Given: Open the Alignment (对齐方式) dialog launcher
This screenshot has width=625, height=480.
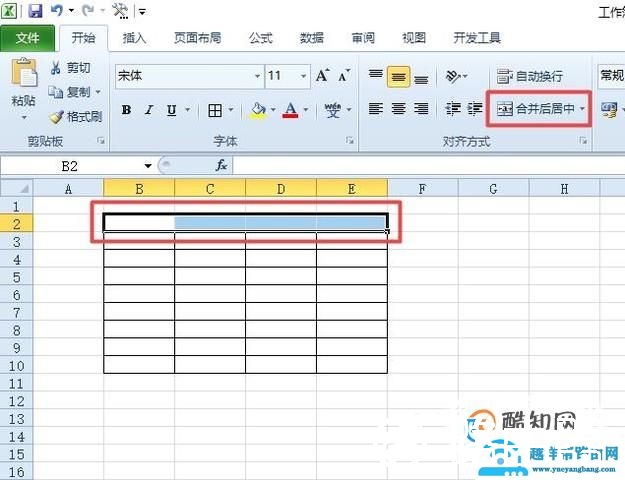Looking at the screenshot, I should pyautogui.click(x=583, y=140).
